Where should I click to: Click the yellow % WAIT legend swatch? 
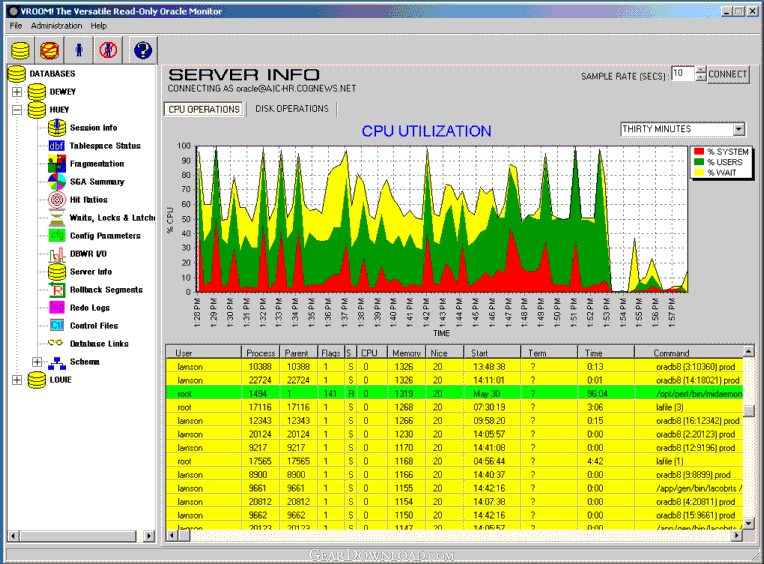[699, 172]
